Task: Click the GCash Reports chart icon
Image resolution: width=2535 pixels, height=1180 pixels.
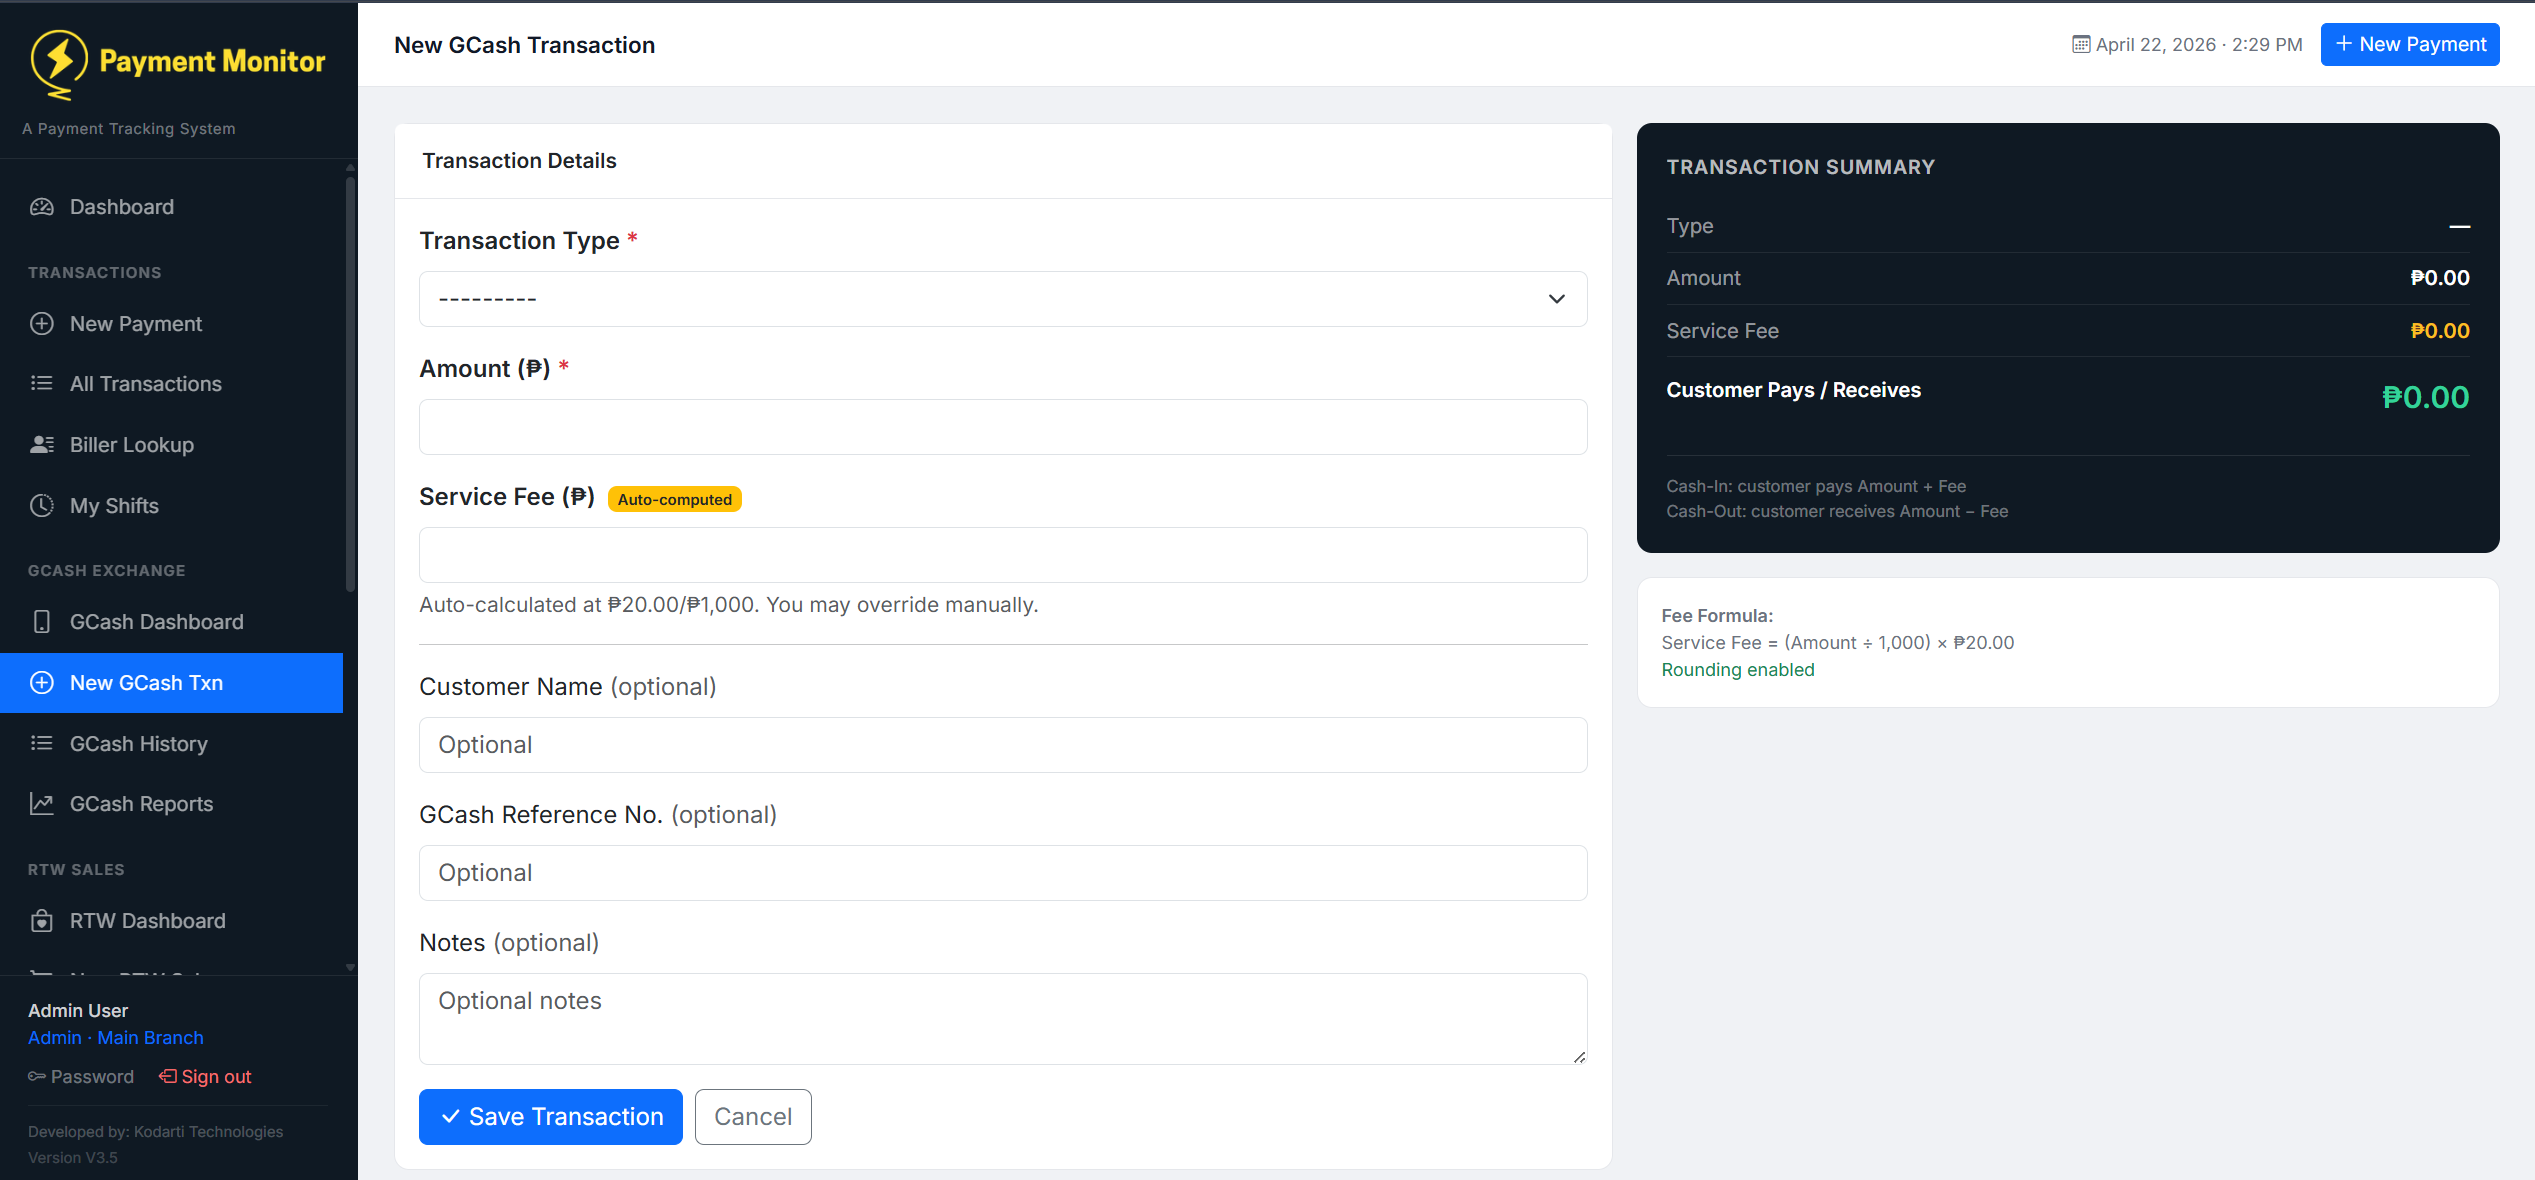Action: pos(41,804)
